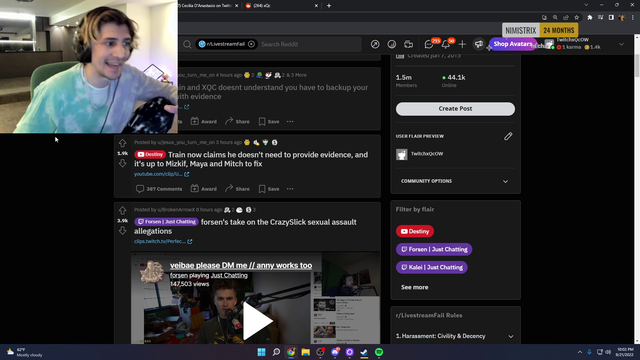640x360 pixels.
Task: Save the XQC doesnt understand post
Action: (269, 121)
